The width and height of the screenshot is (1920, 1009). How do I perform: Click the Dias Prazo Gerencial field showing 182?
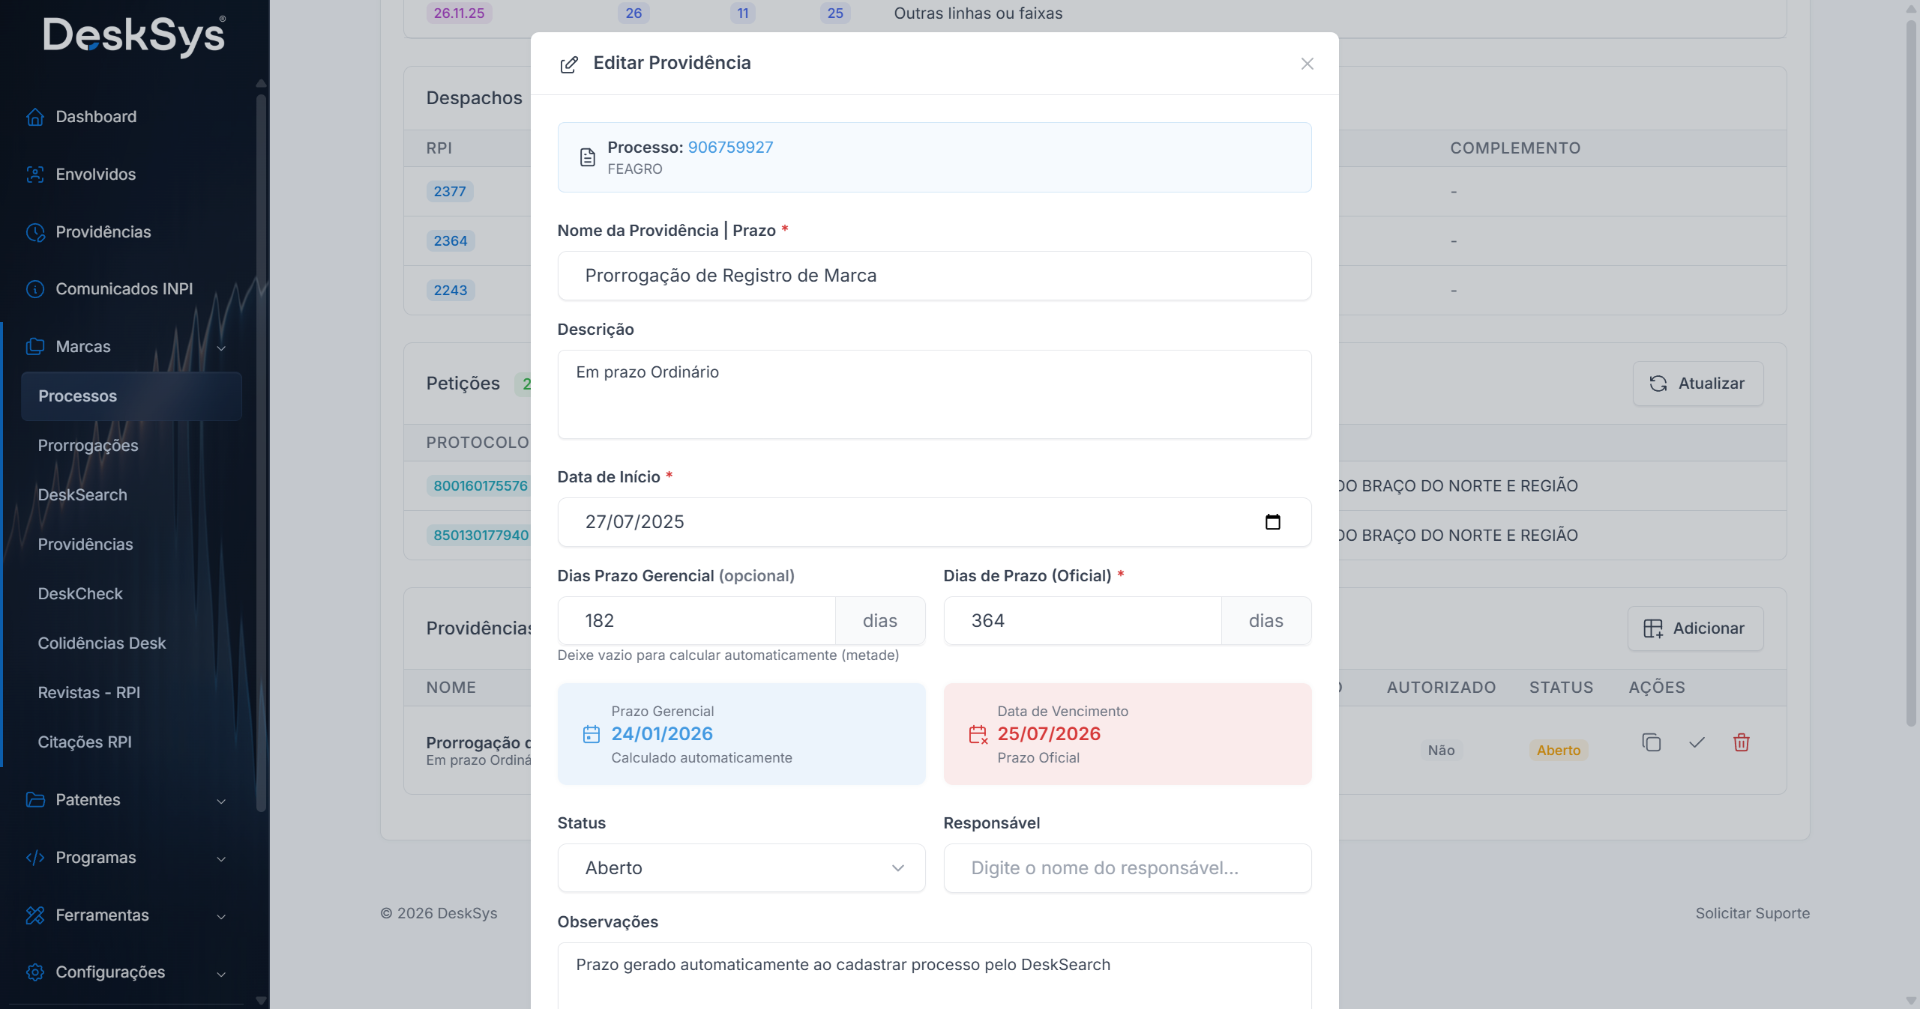click(696, 621)
